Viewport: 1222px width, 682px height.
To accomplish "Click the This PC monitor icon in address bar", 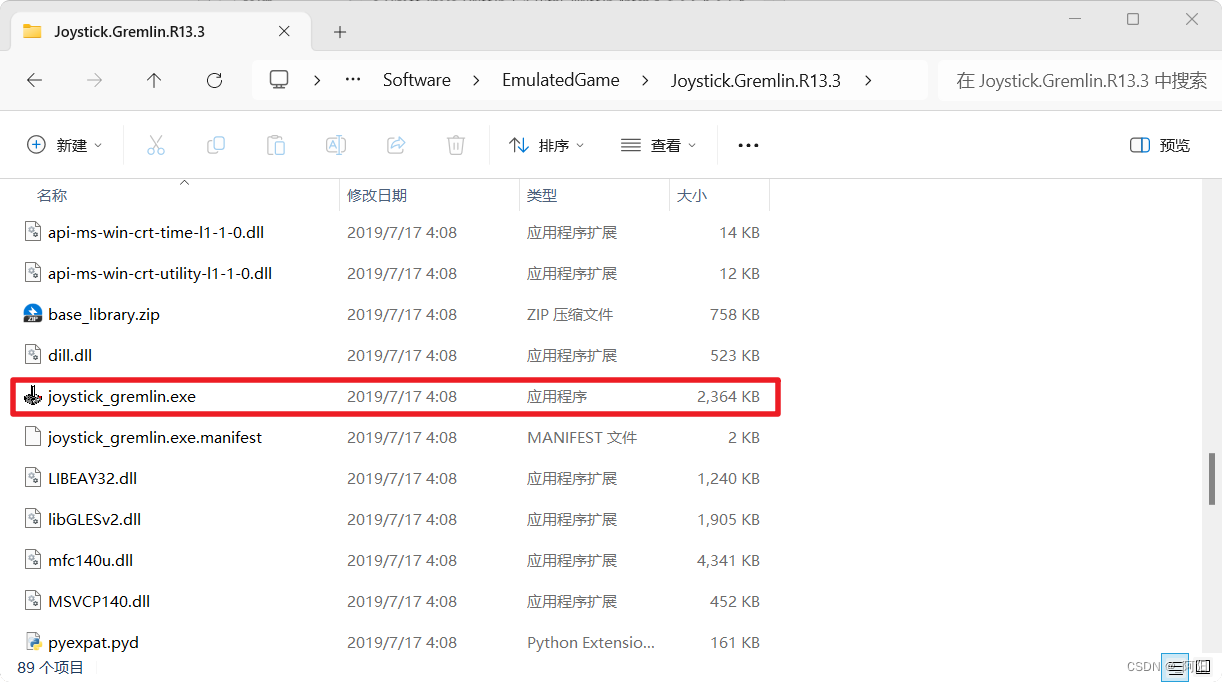I will 279,80.
